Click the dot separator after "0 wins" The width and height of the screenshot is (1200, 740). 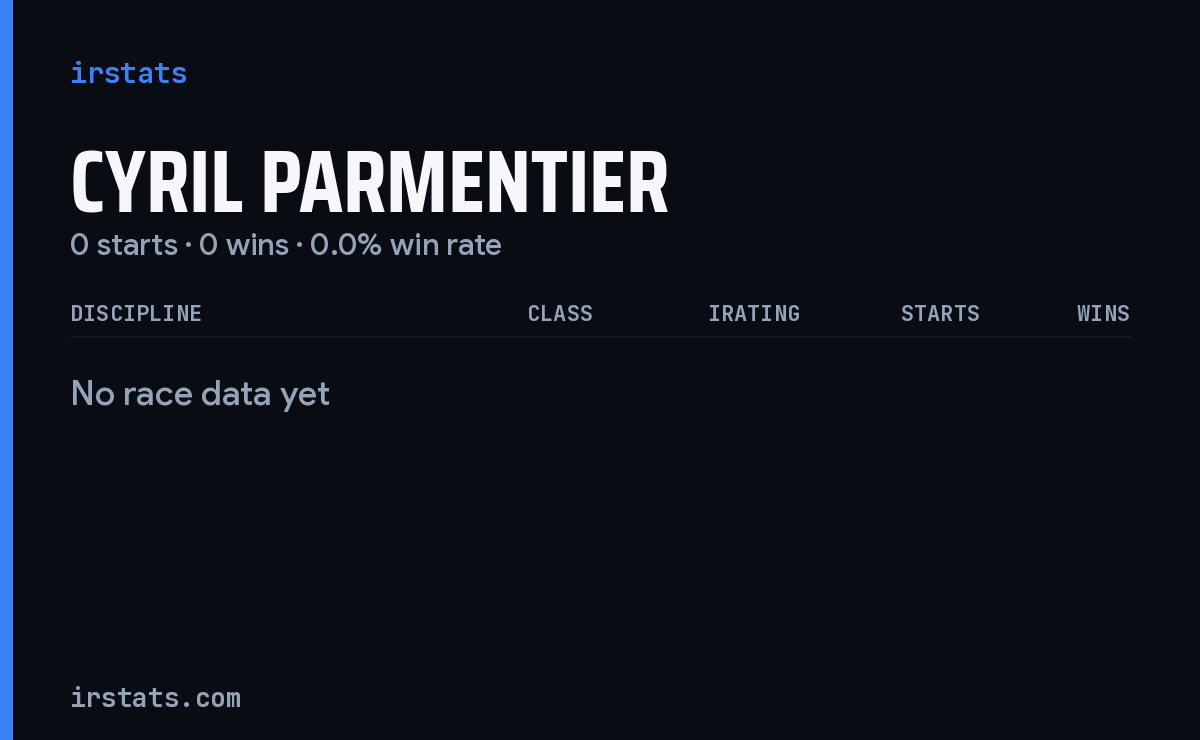(299, 246)
